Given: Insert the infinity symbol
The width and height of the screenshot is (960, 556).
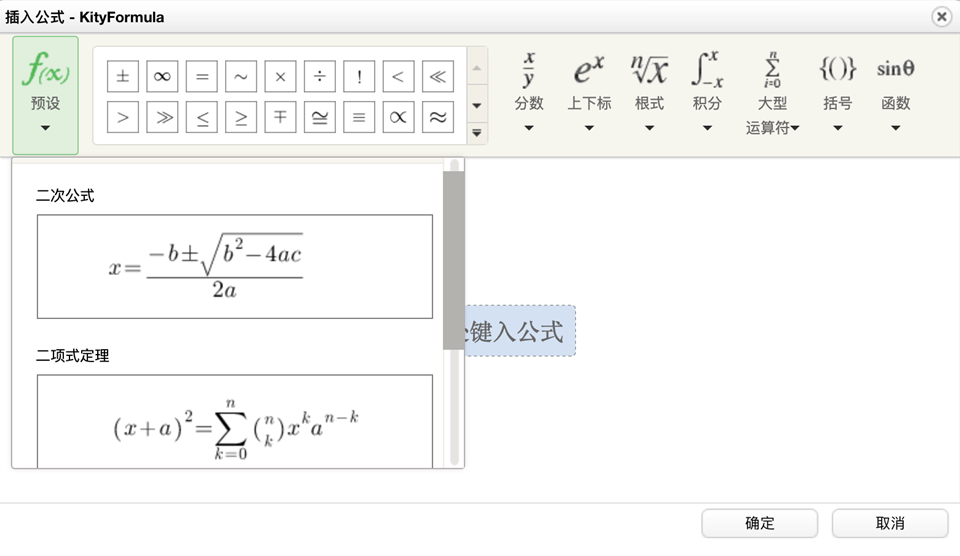Looking at the screenshot, I should pyautogui.click(x=162, y=76).
